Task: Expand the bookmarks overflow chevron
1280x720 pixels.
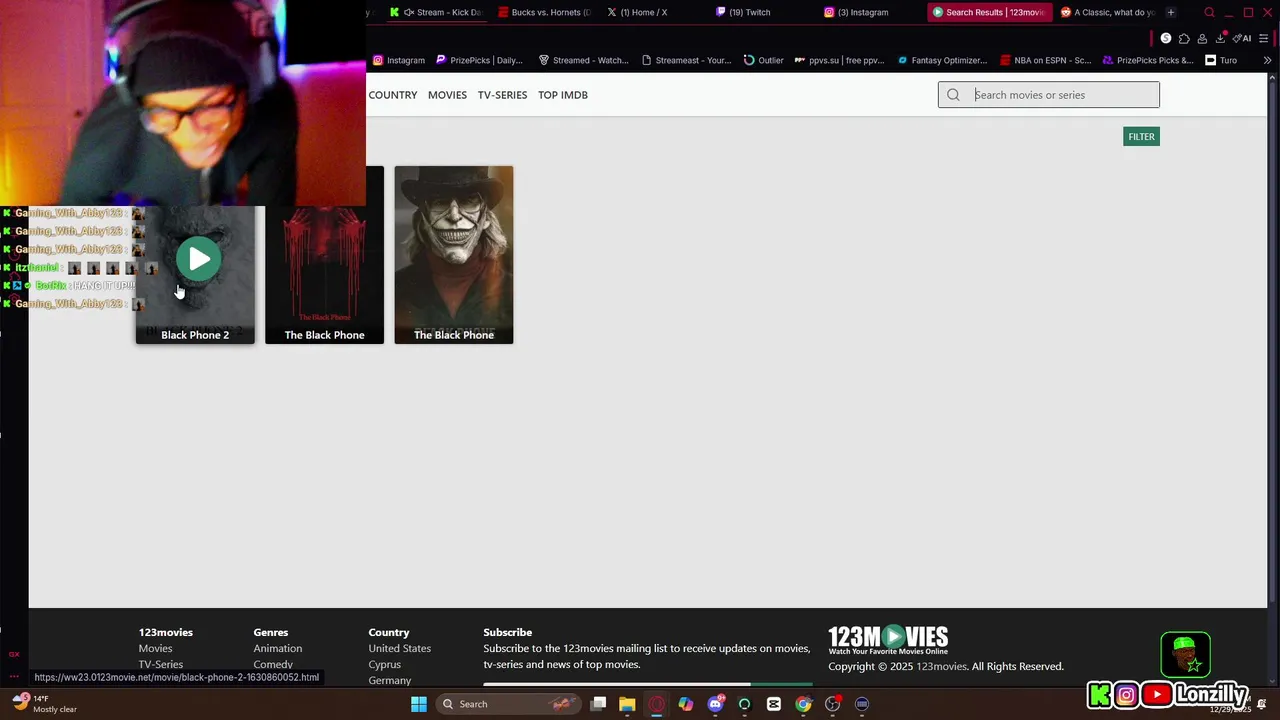Action: tap(1267, 60)
